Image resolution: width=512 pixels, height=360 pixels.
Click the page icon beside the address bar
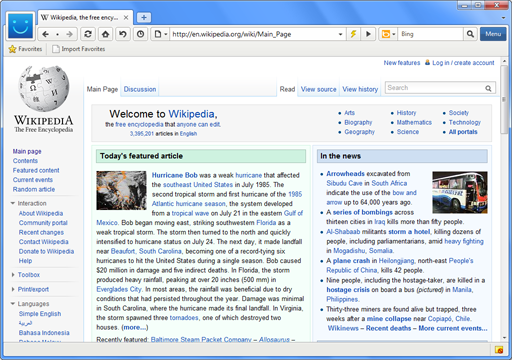click(157, 34)
